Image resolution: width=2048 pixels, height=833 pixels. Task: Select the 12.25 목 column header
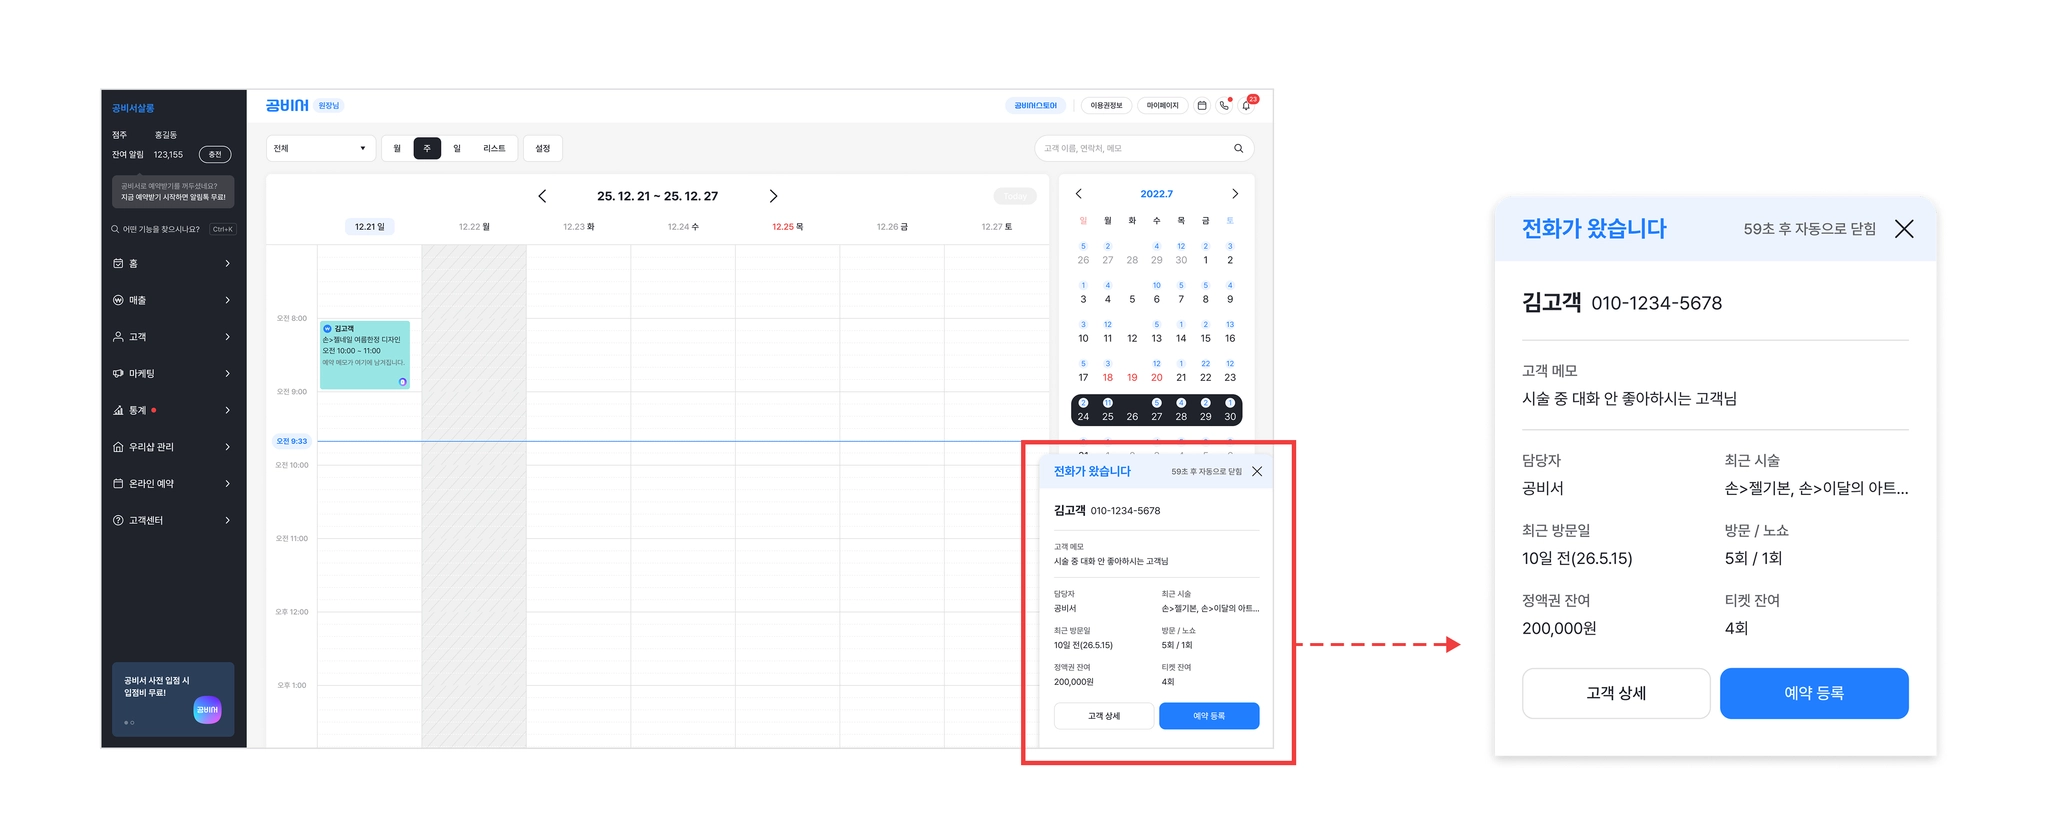point(787,227)
